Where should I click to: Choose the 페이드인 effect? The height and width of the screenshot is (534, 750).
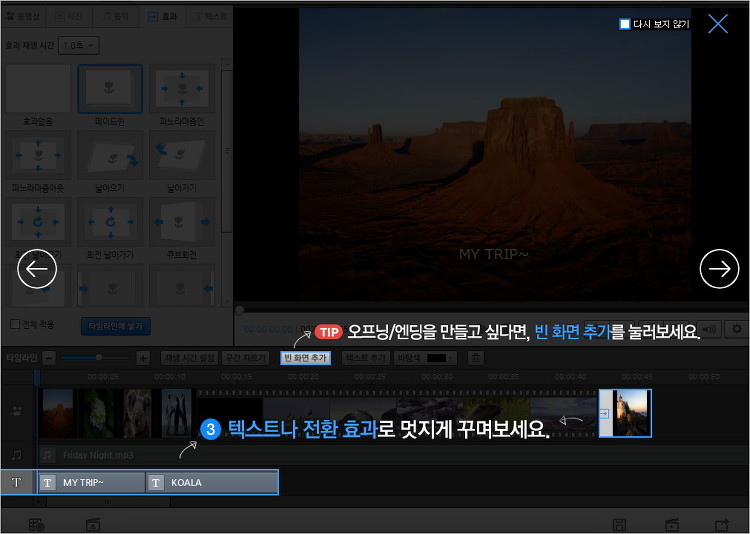(110, 89)
